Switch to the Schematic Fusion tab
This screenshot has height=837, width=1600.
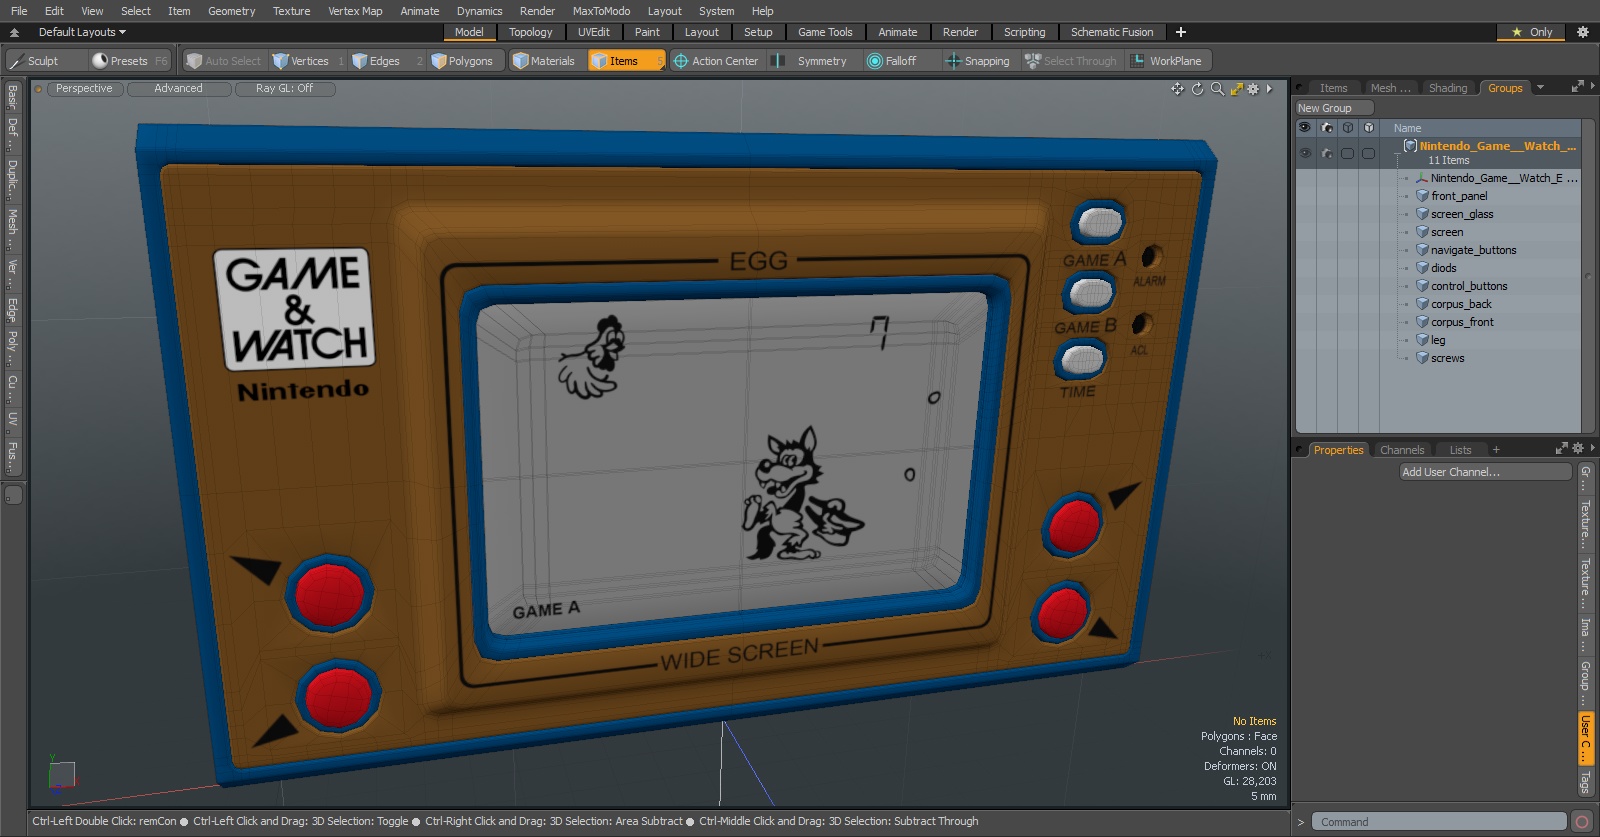(1112, 32)
